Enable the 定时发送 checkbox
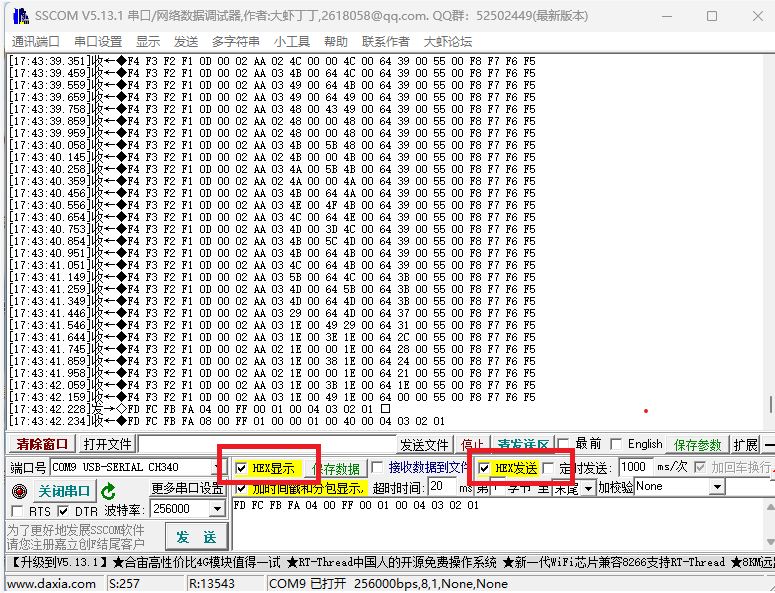Image resolution: width=775 pixels, height=593 pixels. pos(548,468)
